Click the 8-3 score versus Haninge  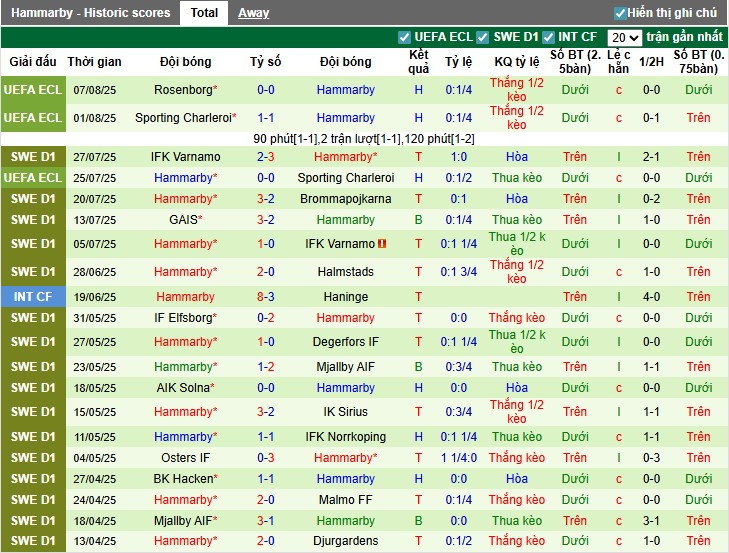pos(265,297)
